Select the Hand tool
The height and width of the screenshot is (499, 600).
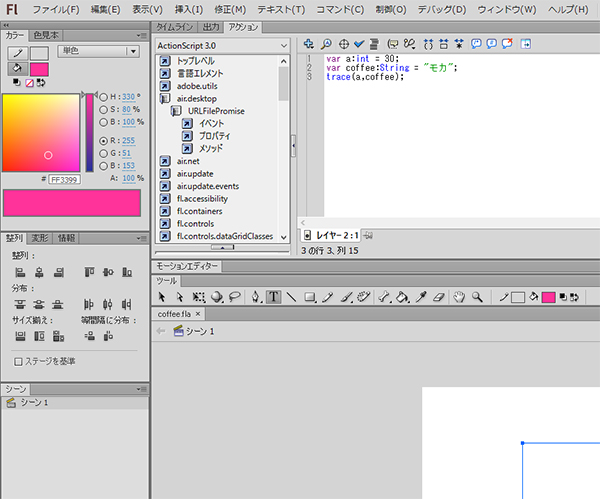[x=458, y=297]
